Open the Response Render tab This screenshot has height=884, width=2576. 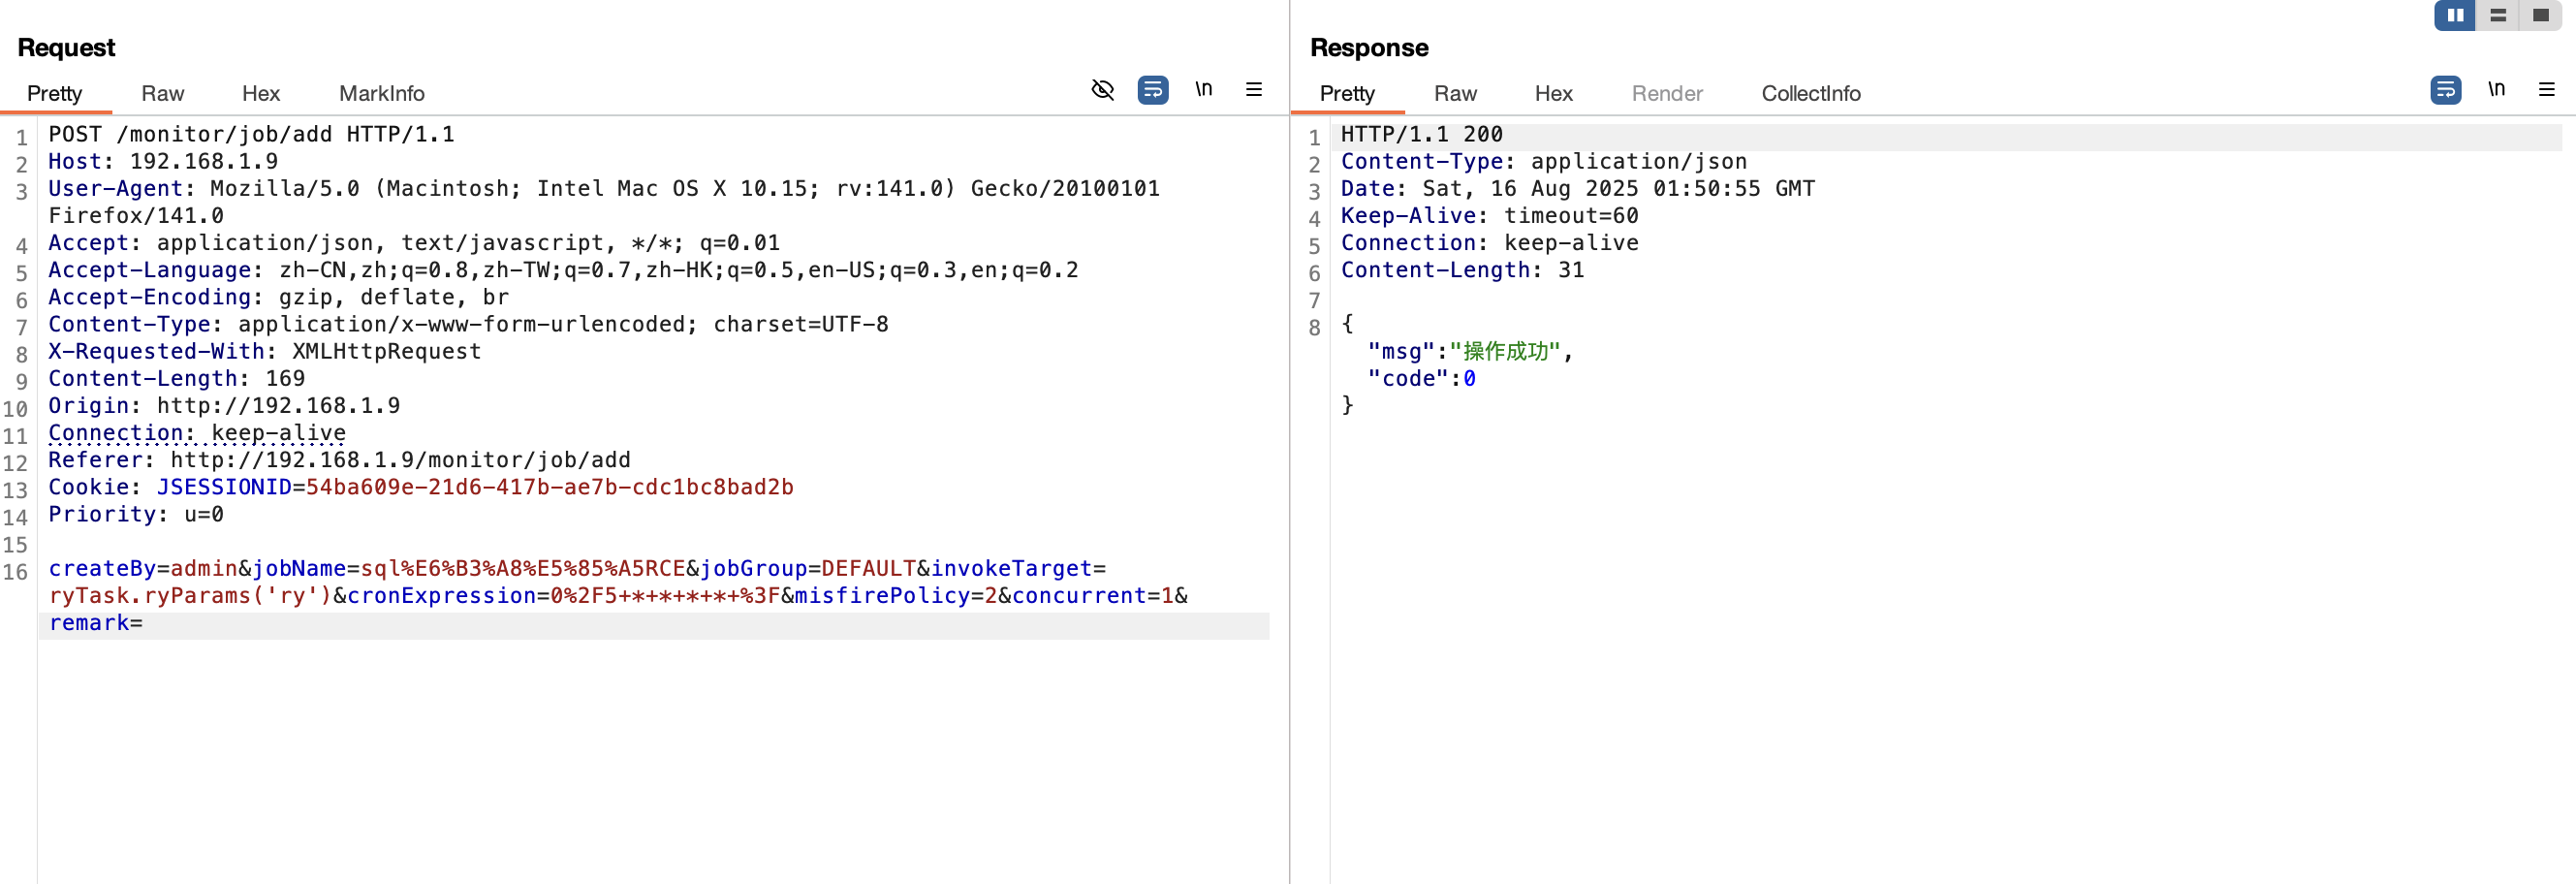coord(1667,93)
